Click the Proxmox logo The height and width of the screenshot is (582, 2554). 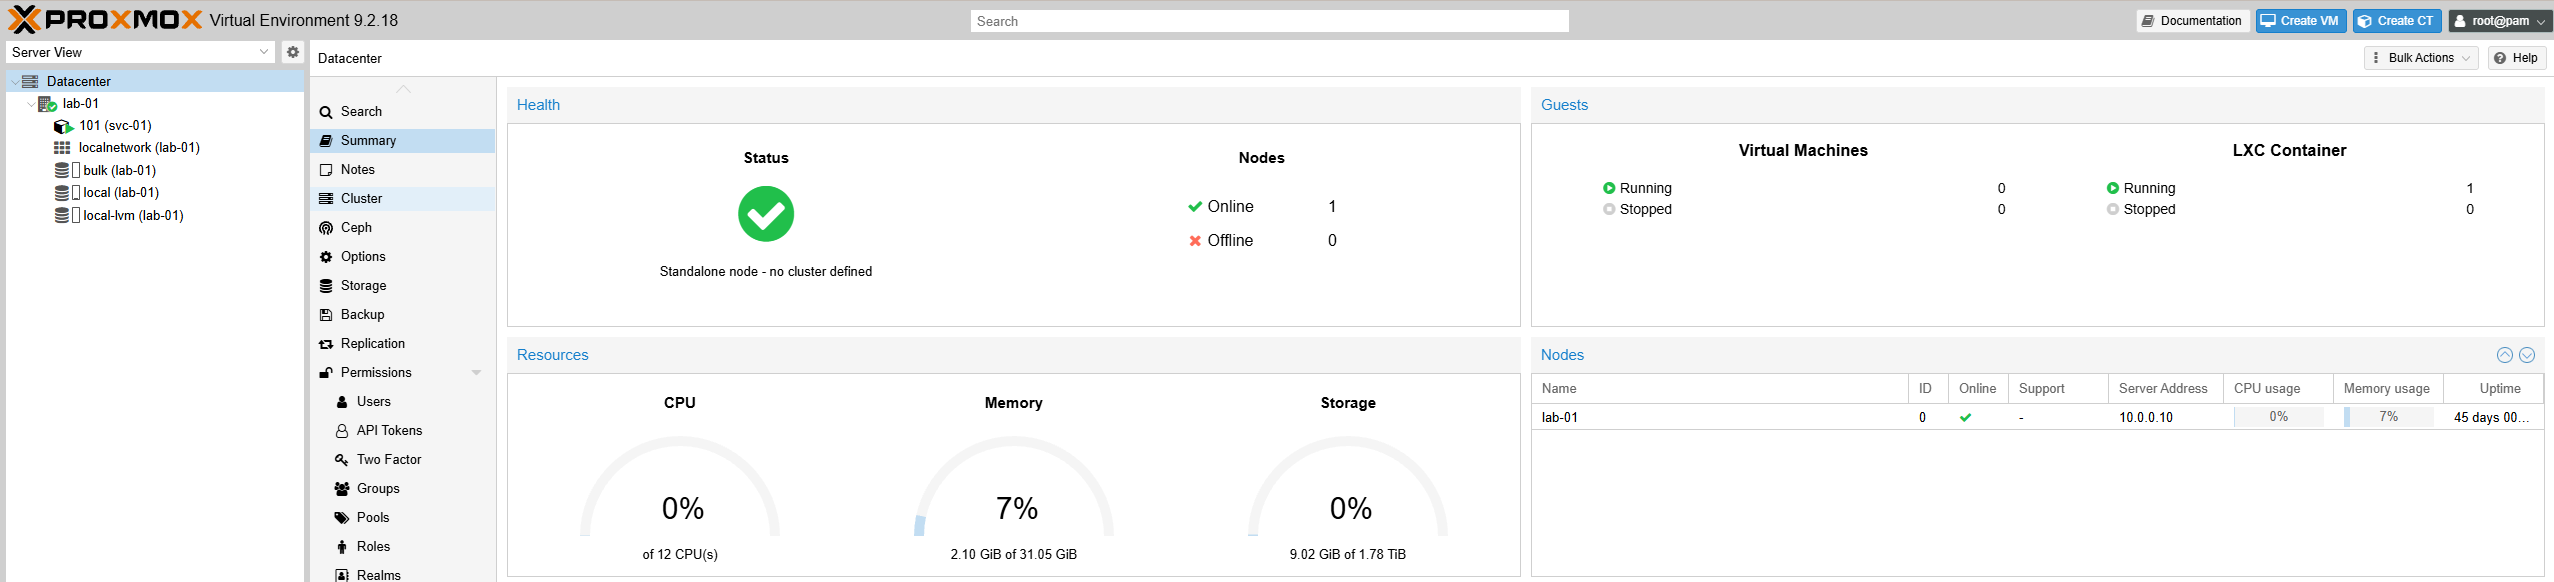click(105, 20)
